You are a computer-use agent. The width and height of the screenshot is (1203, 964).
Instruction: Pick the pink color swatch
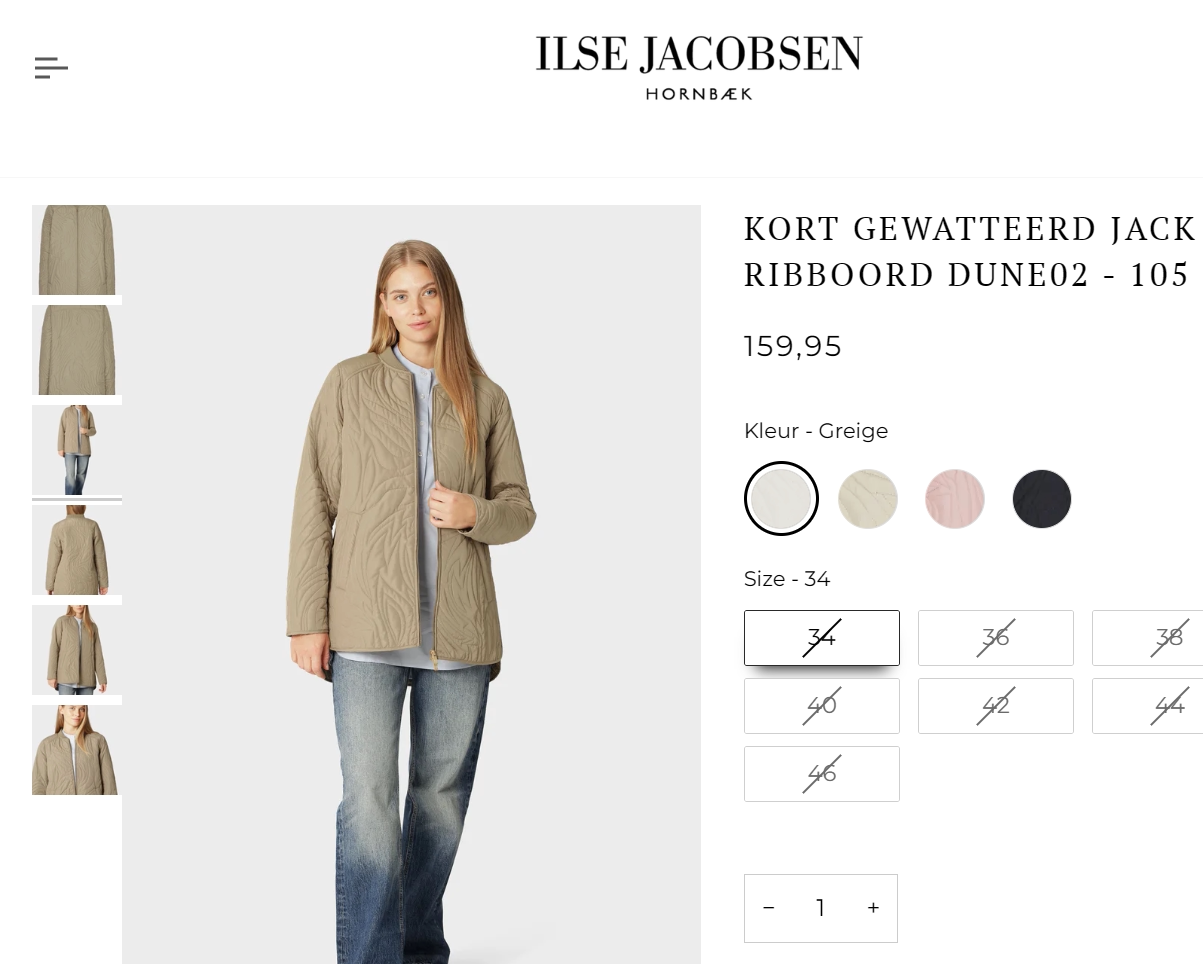tap(955, 498)
